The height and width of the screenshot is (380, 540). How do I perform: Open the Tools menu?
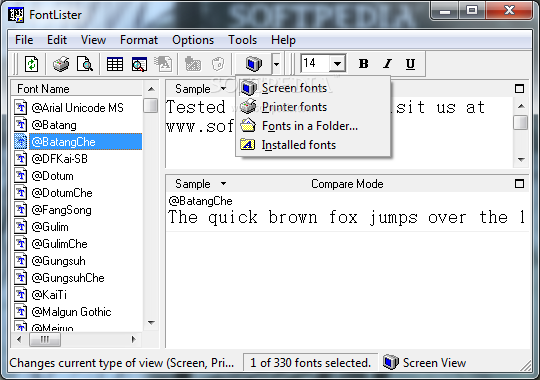point(242,40)
